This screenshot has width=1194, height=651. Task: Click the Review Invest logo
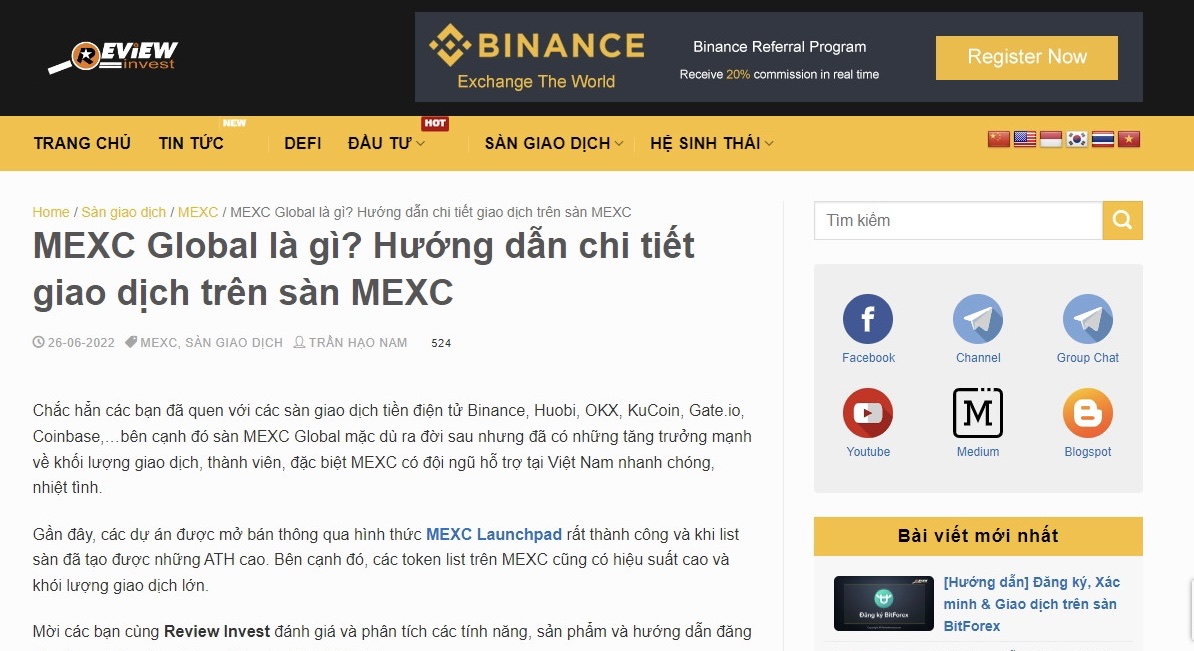click(113, 56)
